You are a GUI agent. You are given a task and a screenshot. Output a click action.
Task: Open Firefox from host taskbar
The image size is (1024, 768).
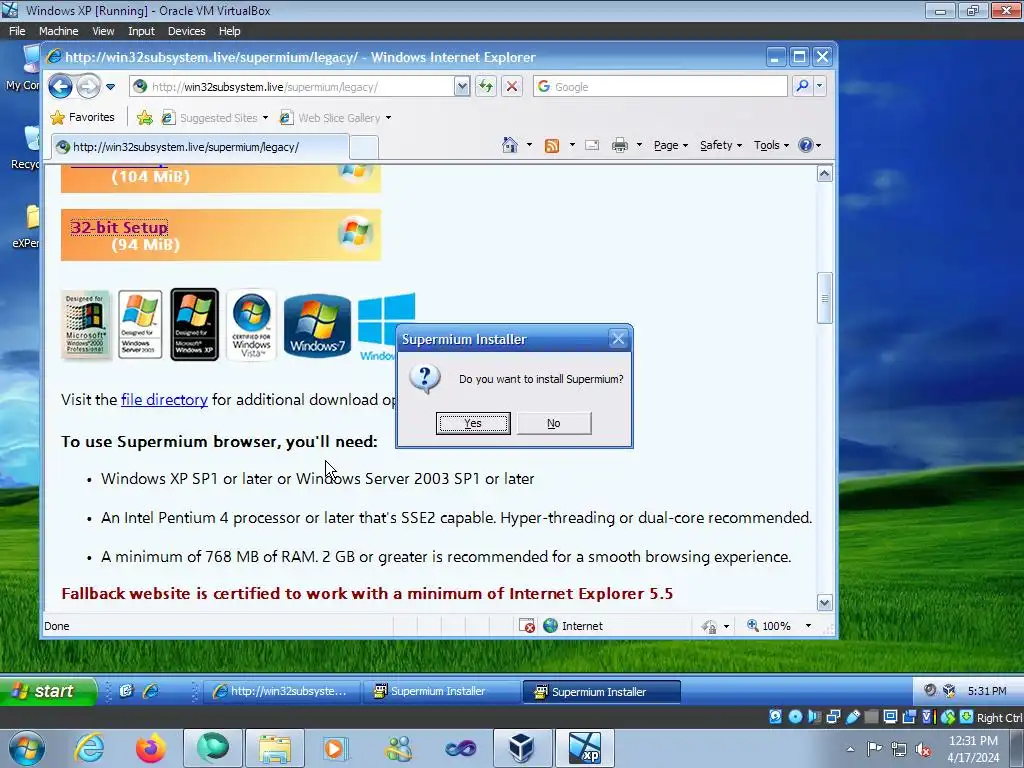pyautogui.click(x=151, y=748)
